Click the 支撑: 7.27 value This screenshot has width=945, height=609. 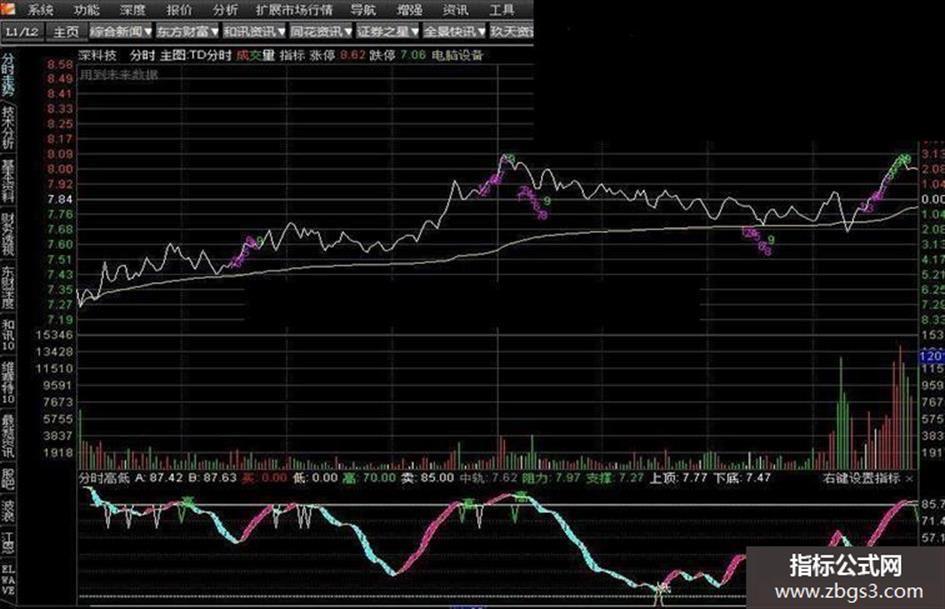[x=615, y=478]
